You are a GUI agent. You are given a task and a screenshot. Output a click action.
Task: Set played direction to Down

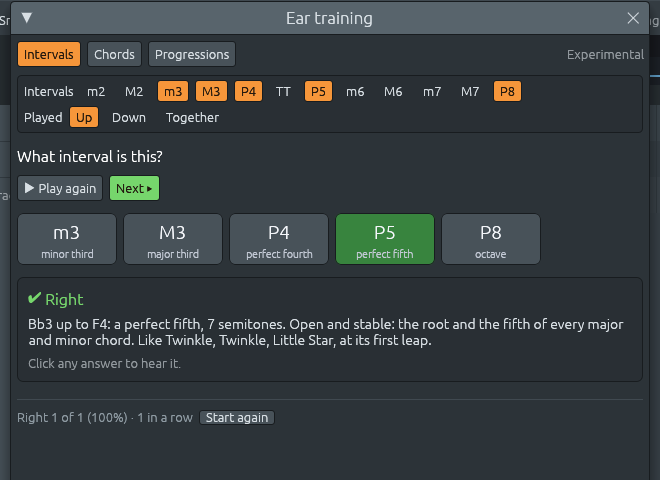129,117
